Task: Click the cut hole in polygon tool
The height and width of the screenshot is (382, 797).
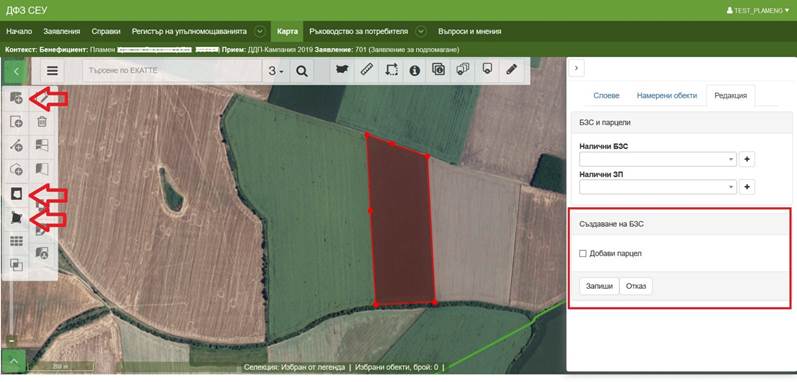Action: coord(17,194)
